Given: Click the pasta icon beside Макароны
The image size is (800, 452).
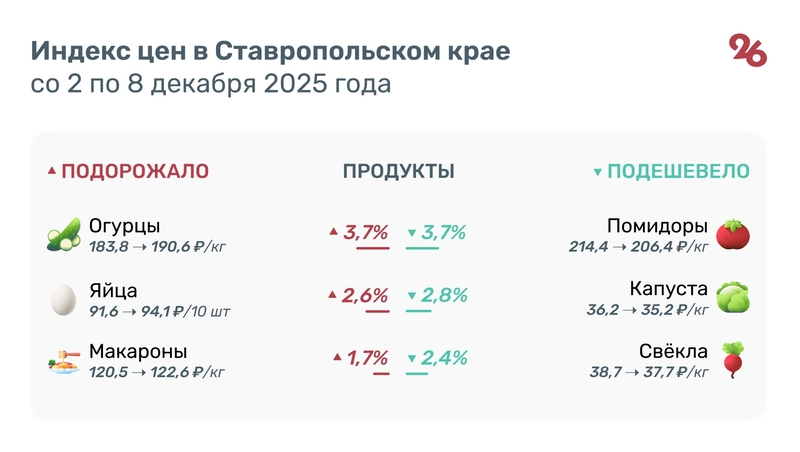Looking at the screenshot, I should pyautogui.click(x=63, y=361).
